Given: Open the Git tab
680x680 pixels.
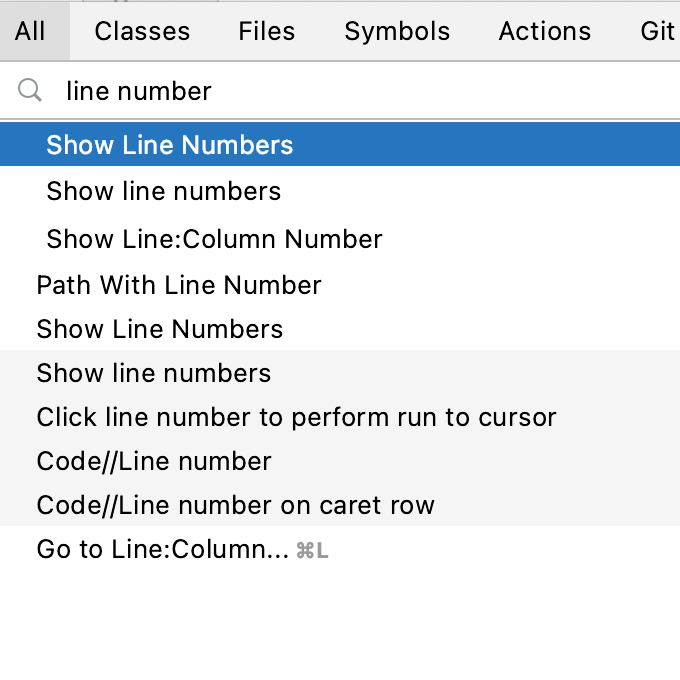Looking at the screenshot, I should click(657, 31).
